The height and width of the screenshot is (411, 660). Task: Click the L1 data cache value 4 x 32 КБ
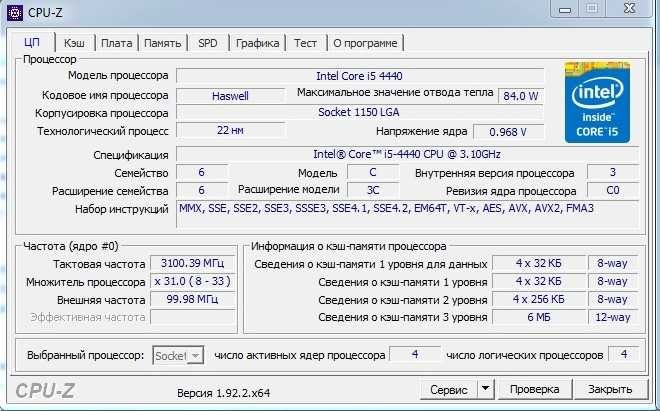tap(539, 264)
